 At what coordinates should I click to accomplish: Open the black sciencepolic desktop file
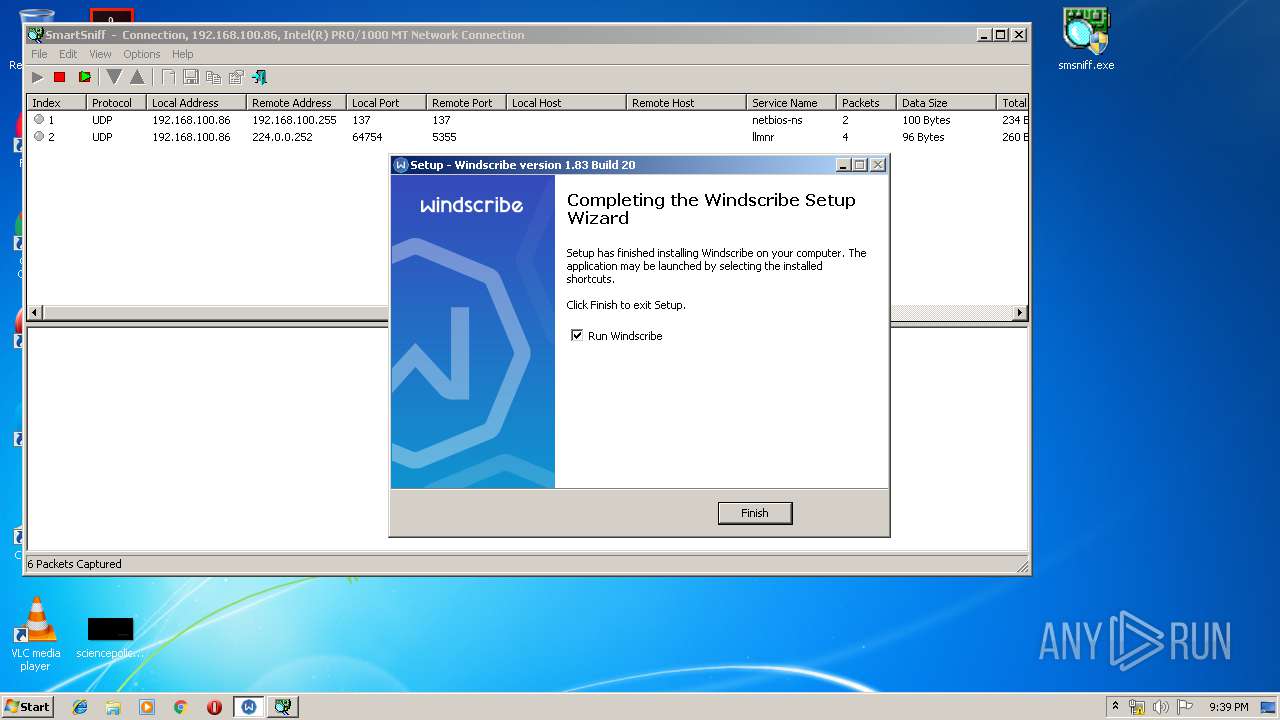110,638
